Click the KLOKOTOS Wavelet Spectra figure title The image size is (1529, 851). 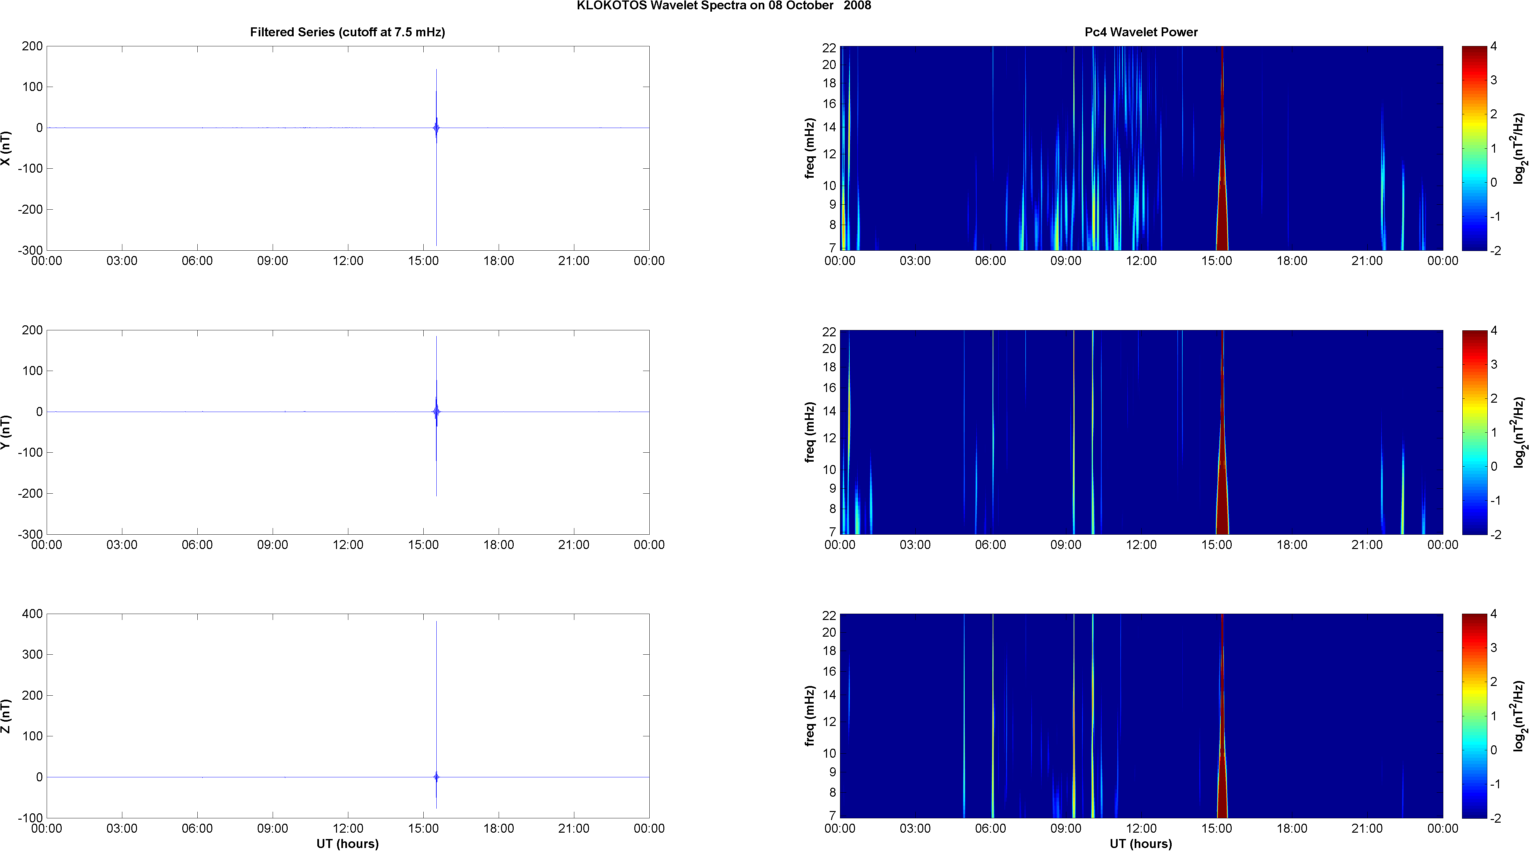723,6
